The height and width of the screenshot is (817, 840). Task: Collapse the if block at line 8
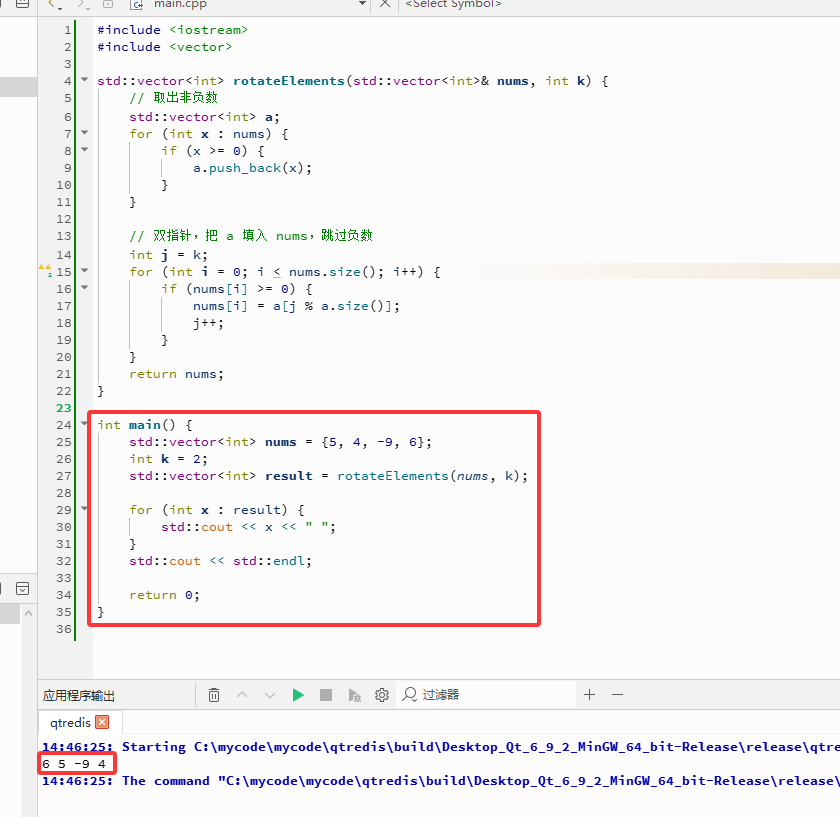[85, 149]
